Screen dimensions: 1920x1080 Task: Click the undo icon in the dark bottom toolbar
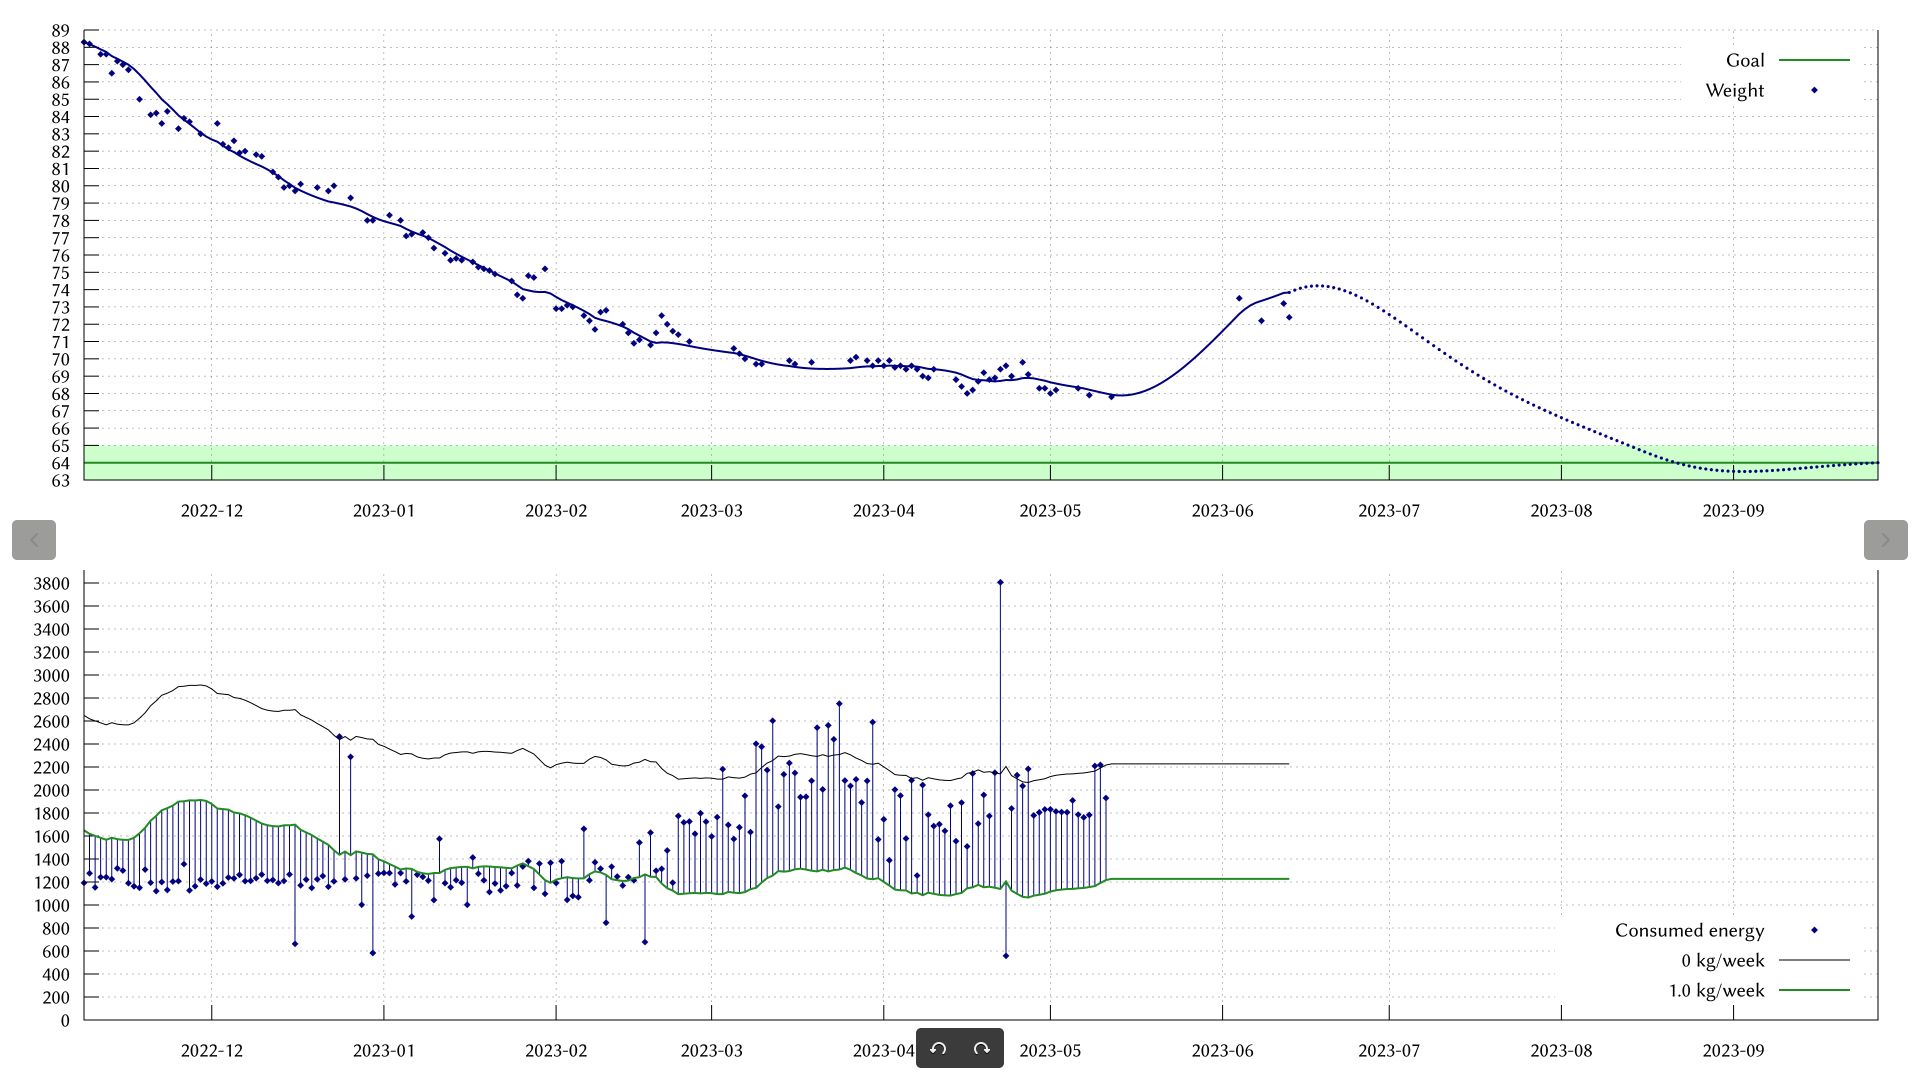pos(938,1048)
